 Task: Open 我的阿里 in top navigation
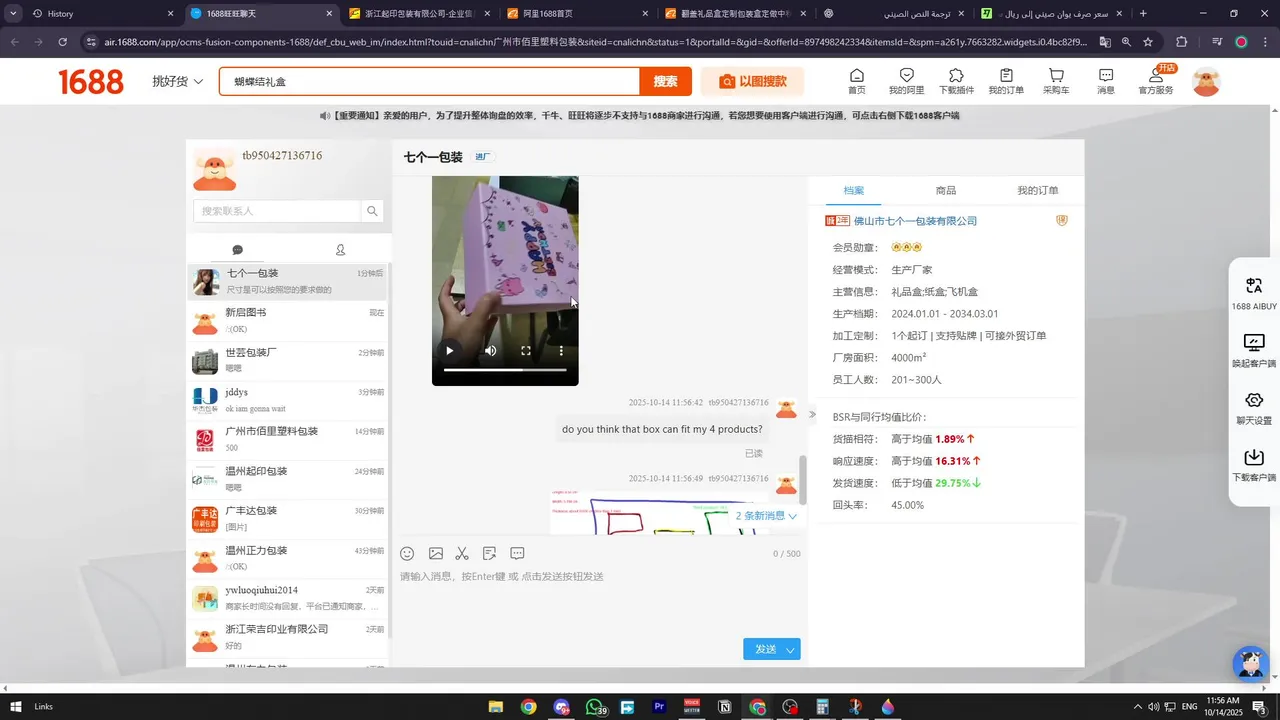[907, 81]
